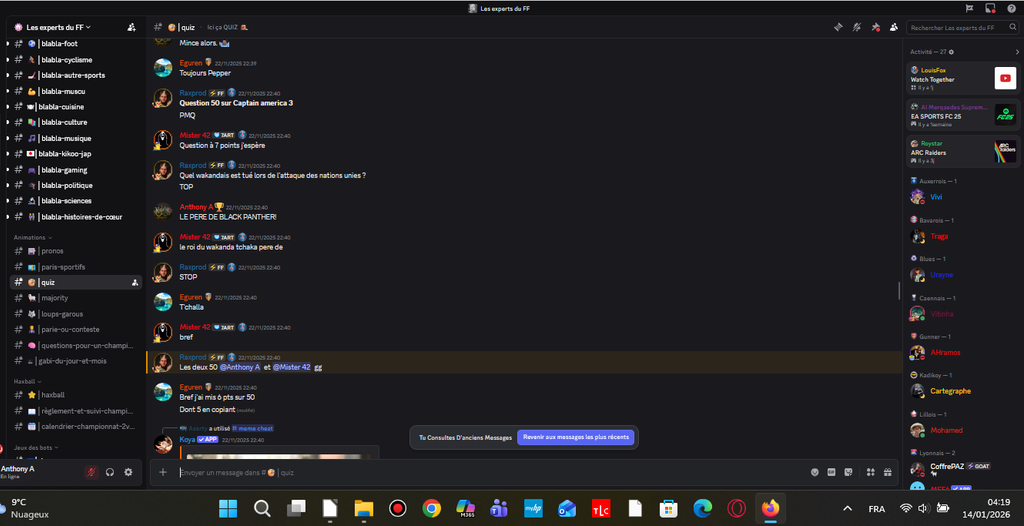The width and height of the screenshot is (1024, 526).
Task: Open member Cartegraphe profile
Action: click(963, 391)
